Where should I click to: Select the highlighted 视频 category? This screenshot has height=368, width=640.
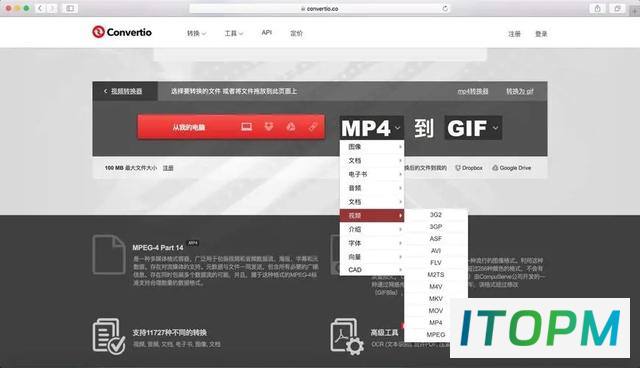click(372, 215)
